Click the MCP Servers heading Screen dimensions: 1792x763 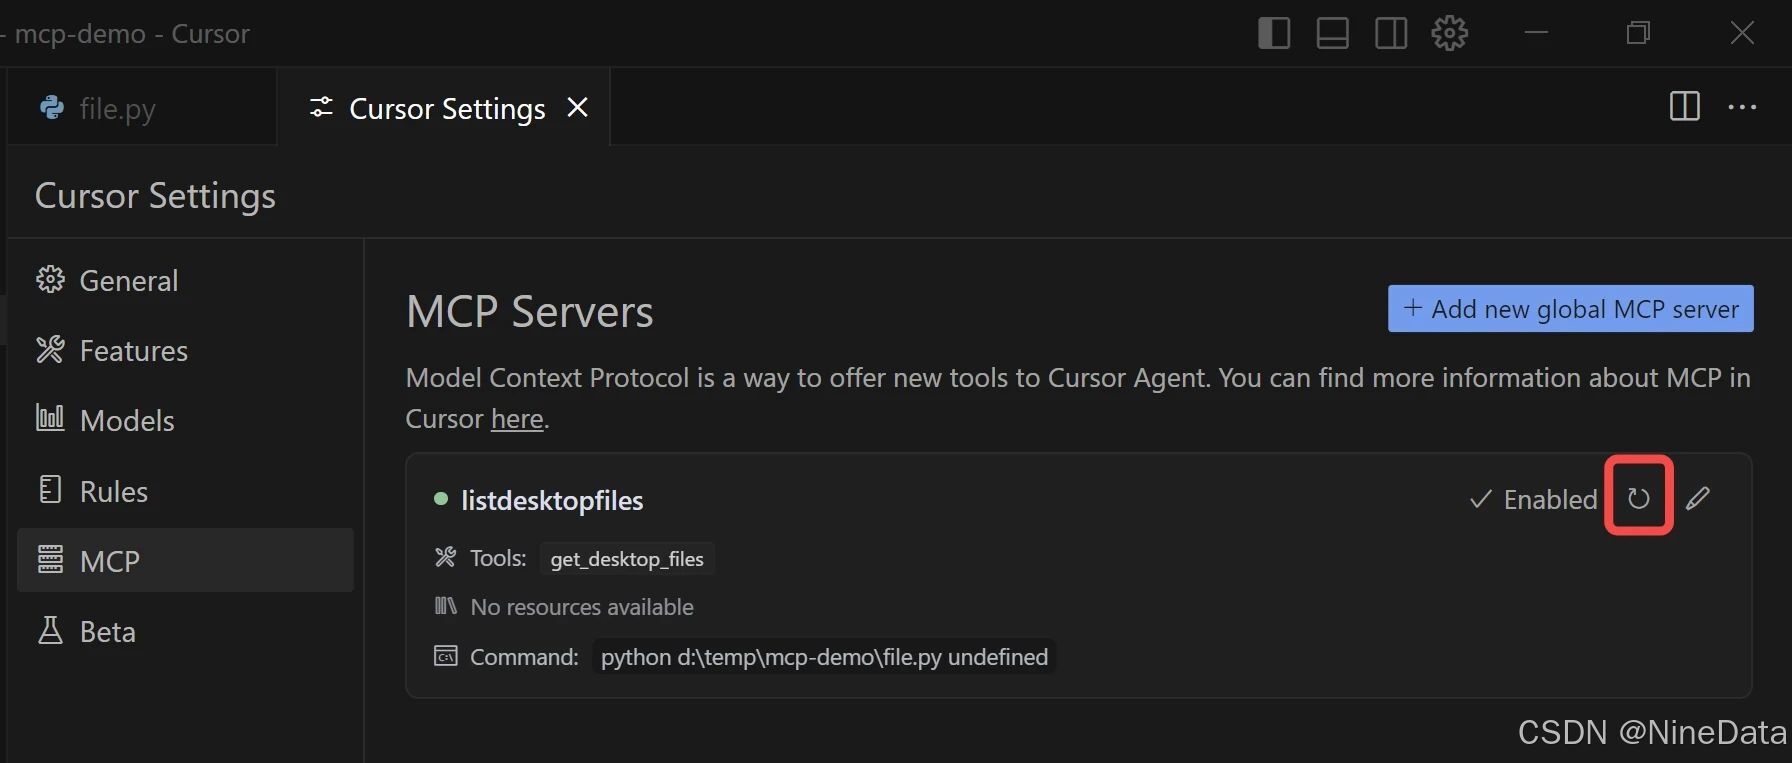coord(529,311)
